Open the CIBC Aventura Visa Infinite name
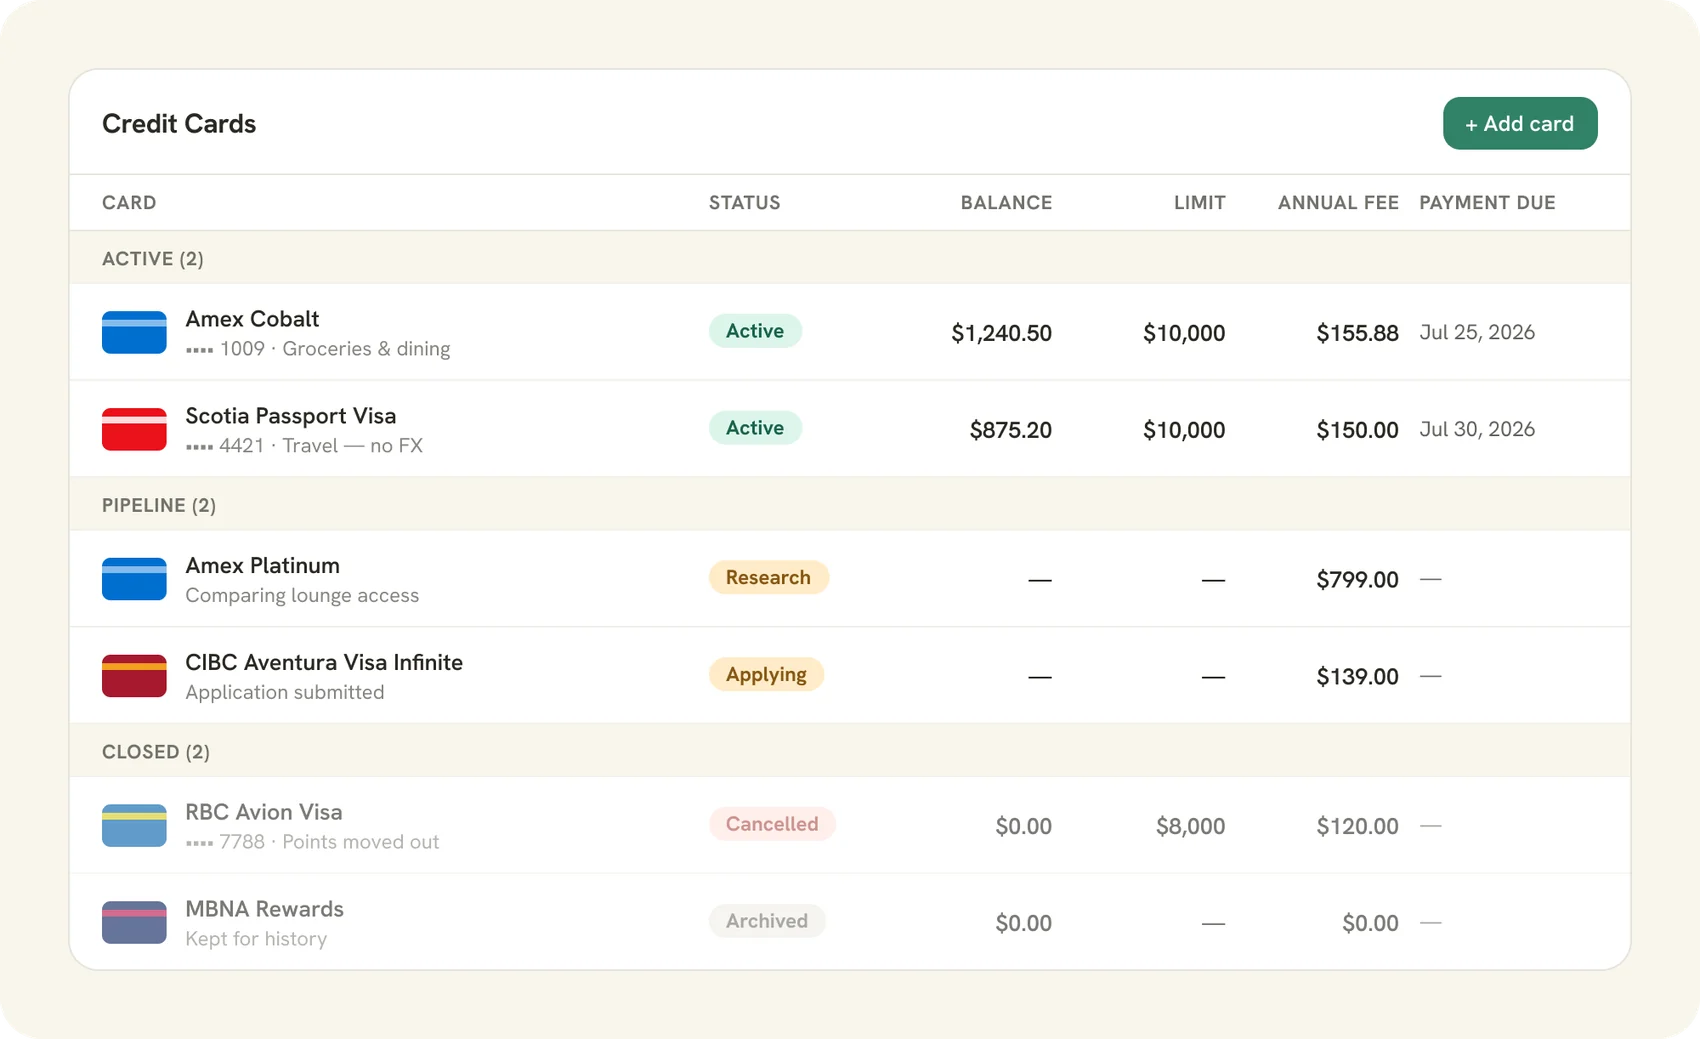1700x1039 pixels. (324, 663)
